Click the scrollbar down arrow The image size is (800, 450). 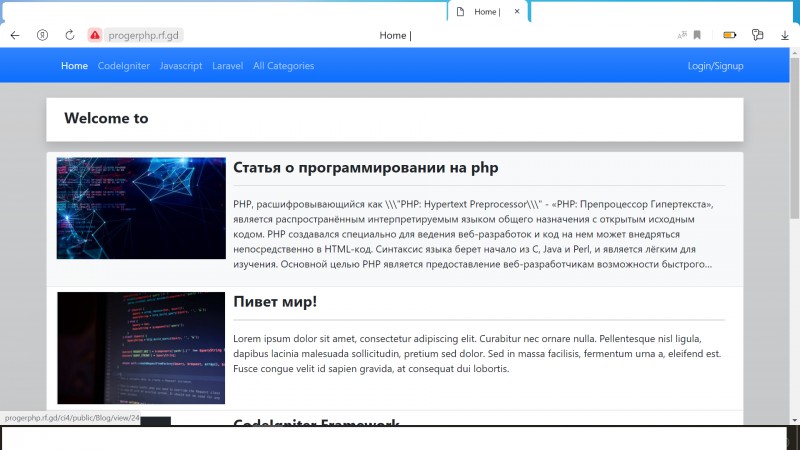794,420
